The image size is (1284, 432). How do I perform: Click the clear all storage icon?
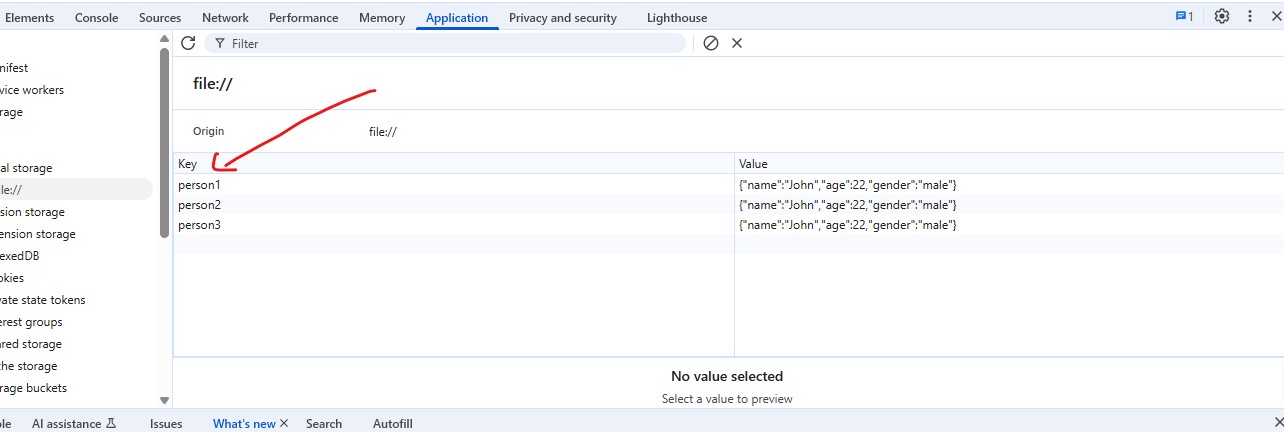[711, 43]
